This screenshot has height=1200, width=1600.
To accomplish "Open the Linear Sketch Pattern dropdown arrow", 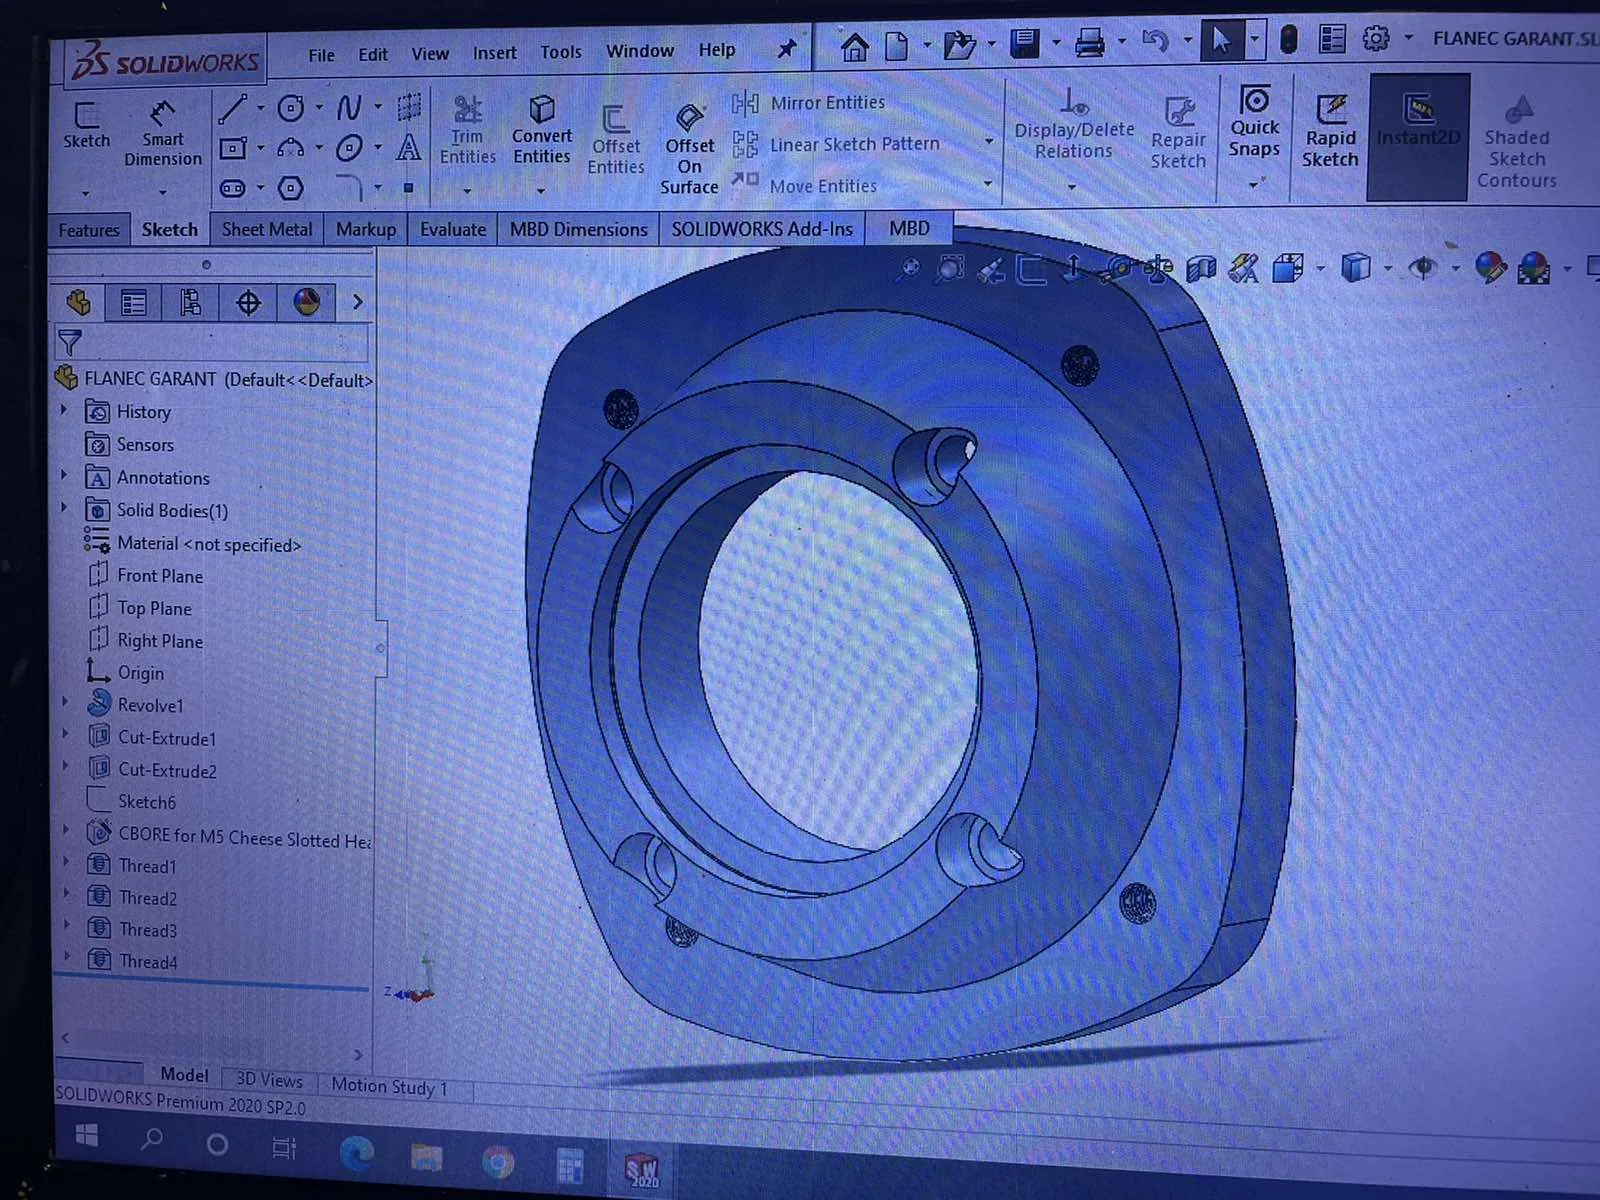I will click(x=988, y=142).
